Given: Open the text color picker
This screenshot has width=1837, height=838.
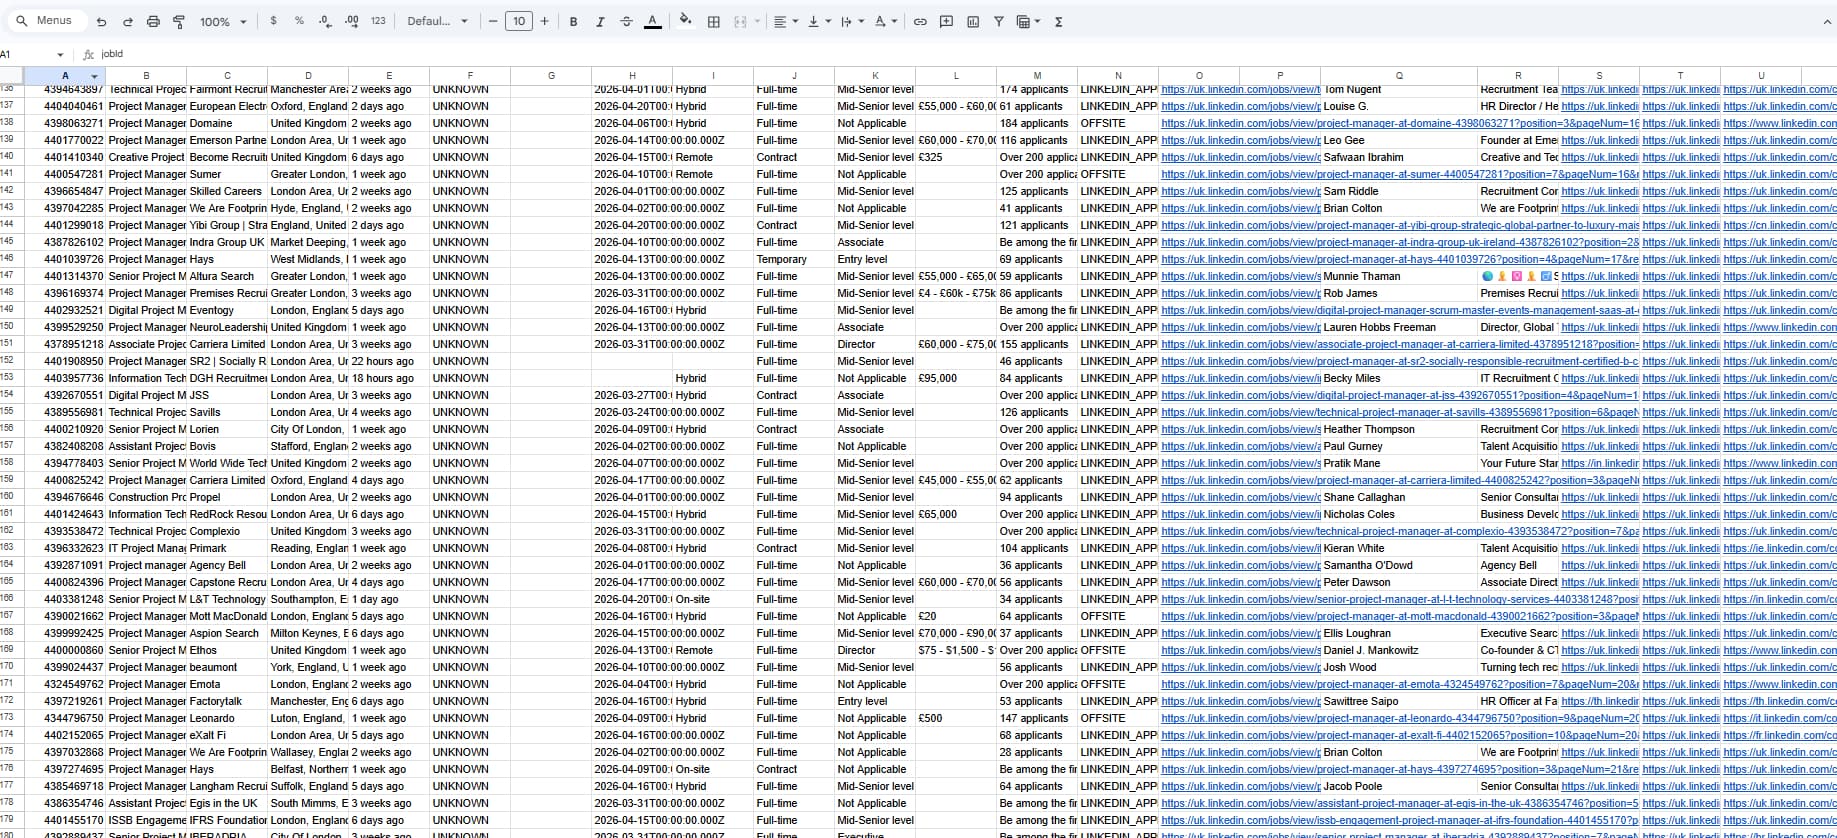Looking at the screenshot, I should tap(652, 21).
